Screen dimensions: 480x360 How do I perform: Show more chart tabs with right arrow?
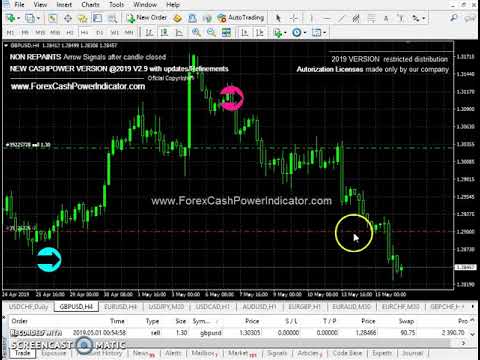[473, 306]
